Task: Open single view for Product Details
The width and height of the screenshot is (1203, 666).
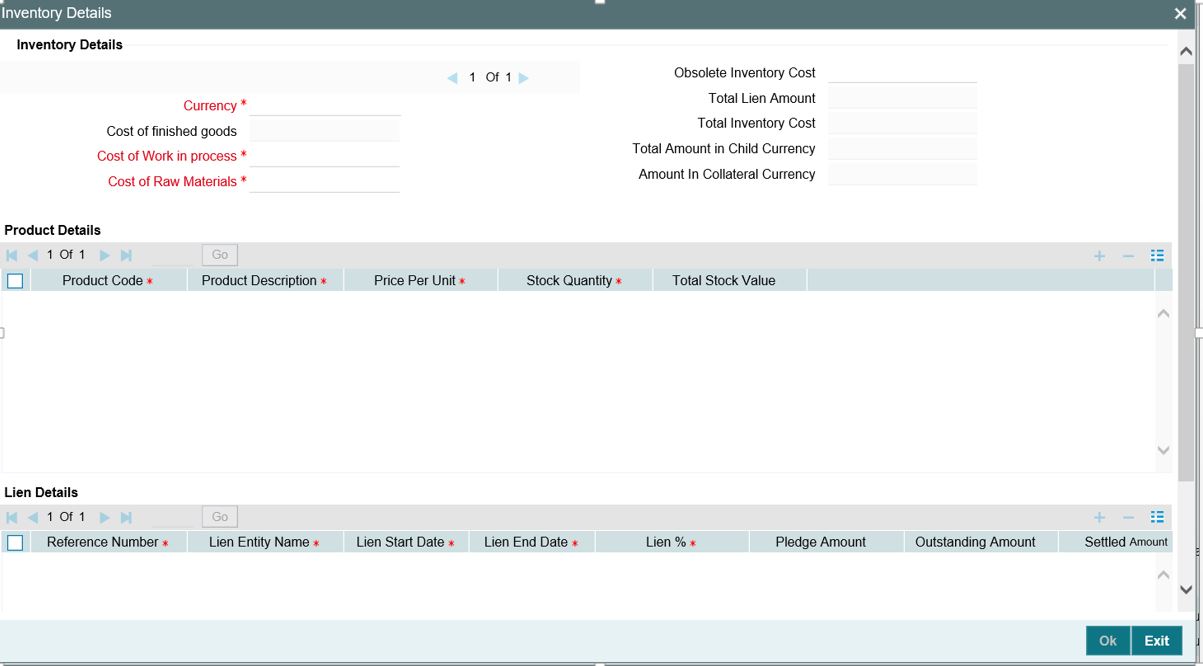Action: [1157, 256]
